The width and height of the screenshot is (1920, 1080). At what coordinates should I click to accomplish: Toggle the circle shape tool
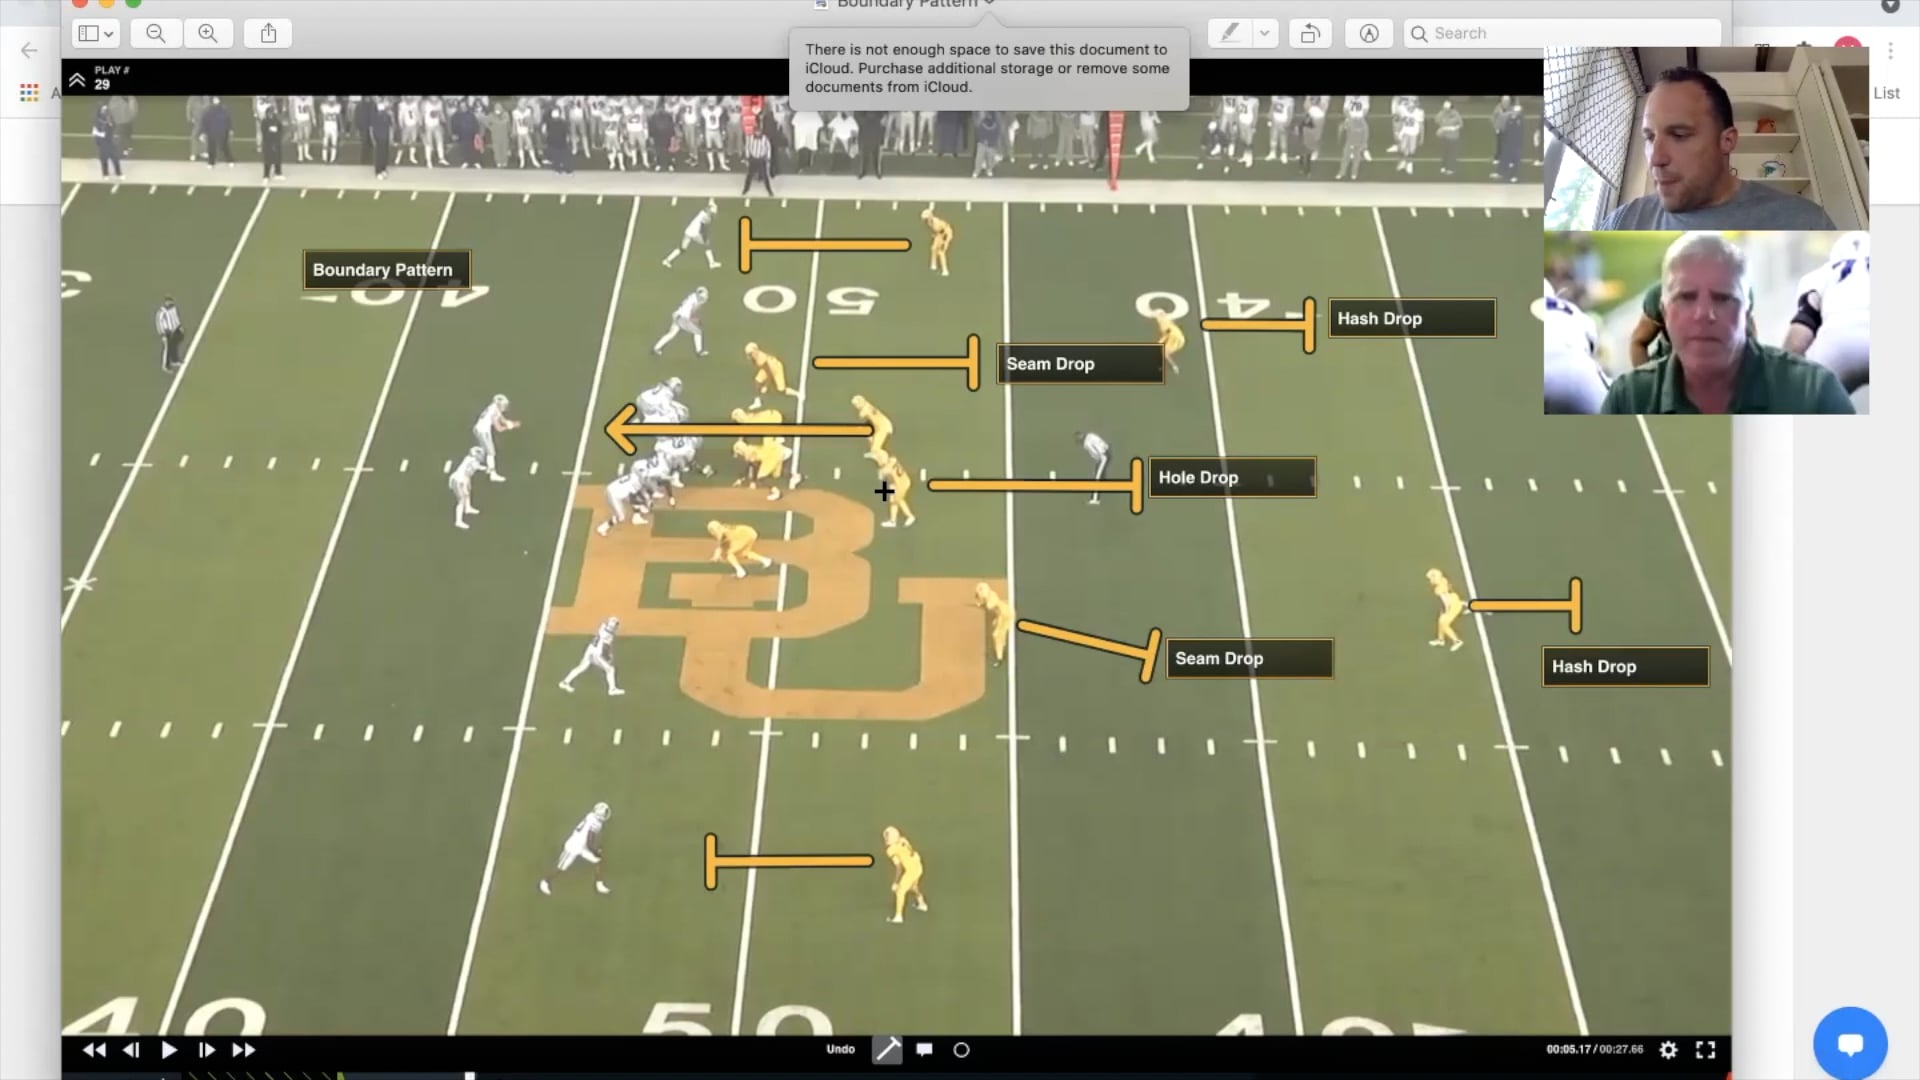(x=961, y=1049)
